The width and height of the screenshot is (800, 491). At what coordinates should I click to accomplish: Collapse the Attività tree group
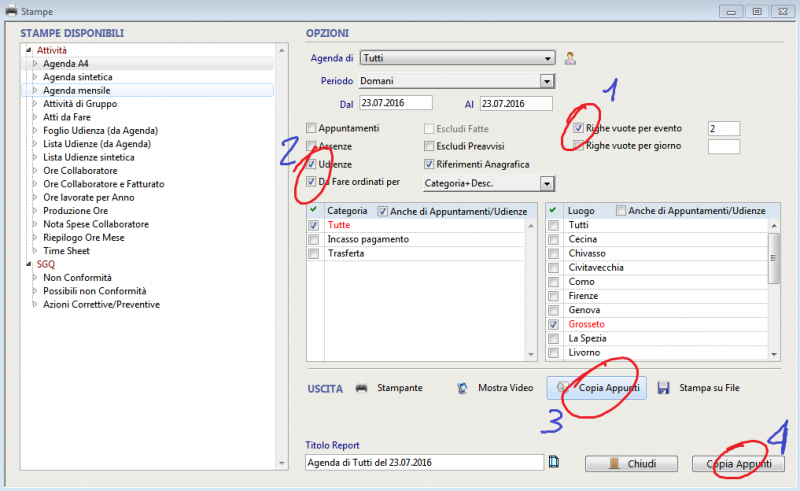click(28, 50)
